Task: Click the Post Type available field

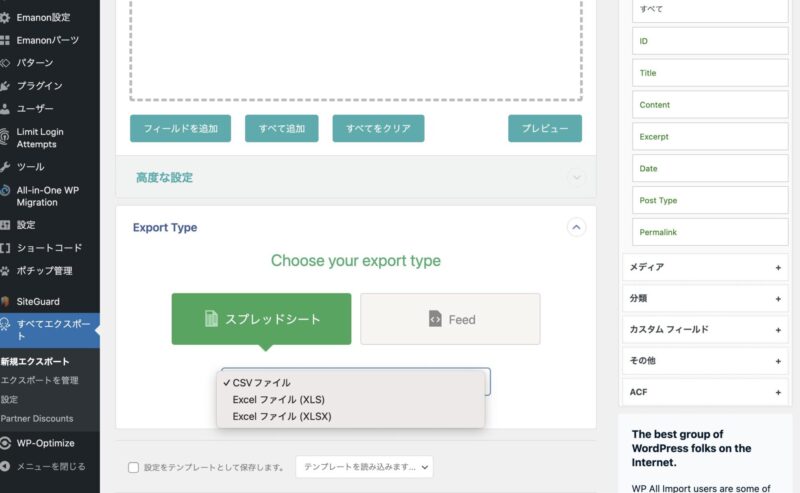Action: coord(710,200)
